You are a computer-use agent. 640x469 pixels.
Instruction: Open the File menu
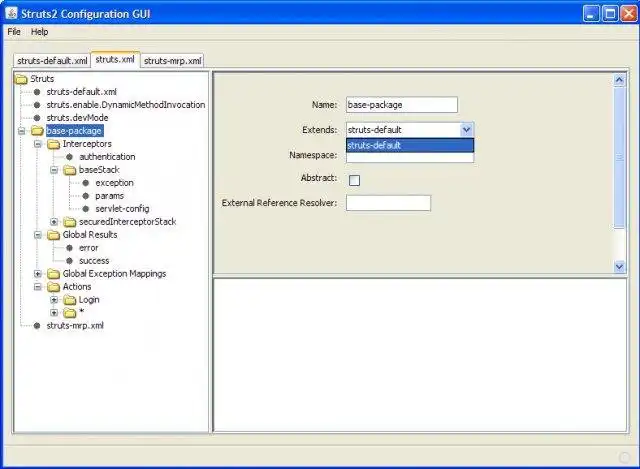point(14,31)
